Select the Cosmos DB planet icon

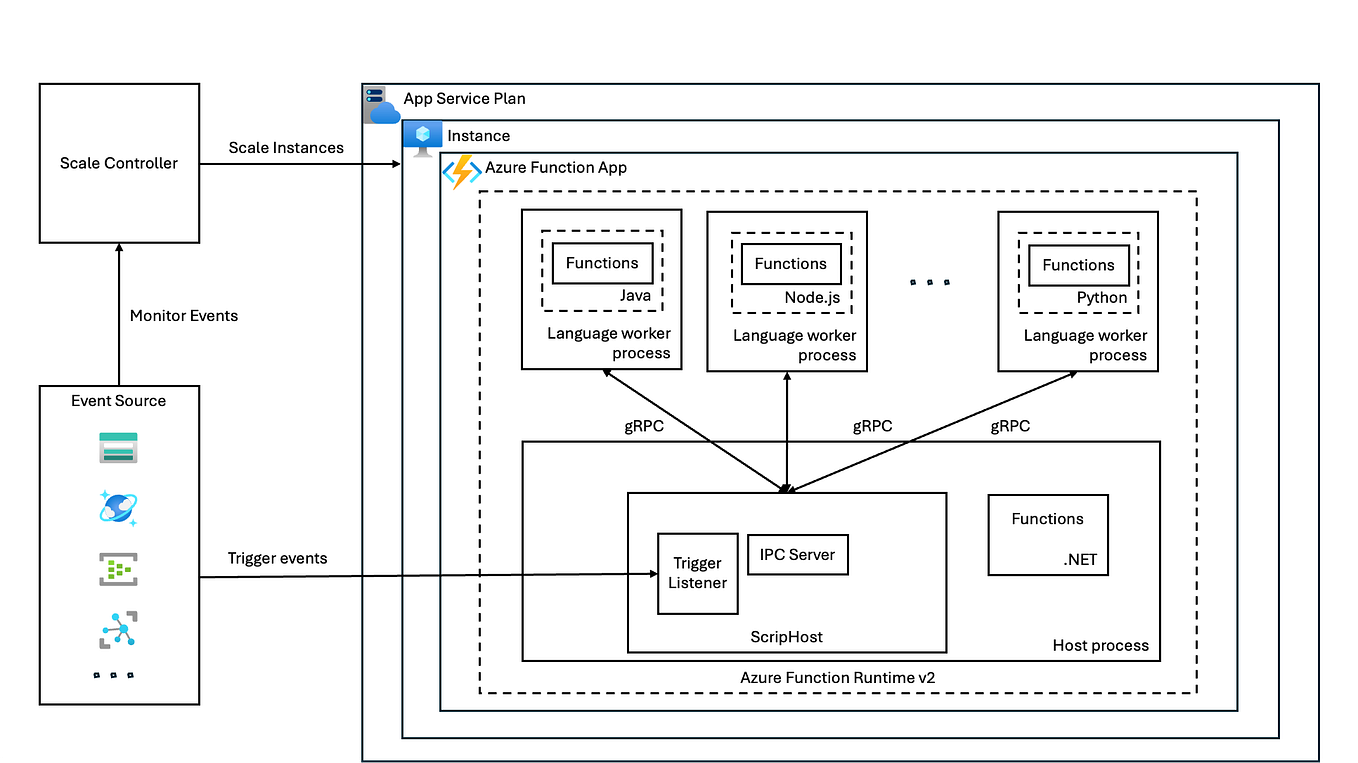118,508
